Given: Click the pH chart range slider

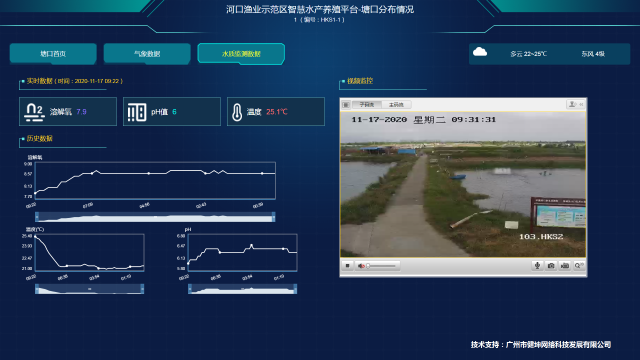Looking at the screenshot, I should (242, 289).
